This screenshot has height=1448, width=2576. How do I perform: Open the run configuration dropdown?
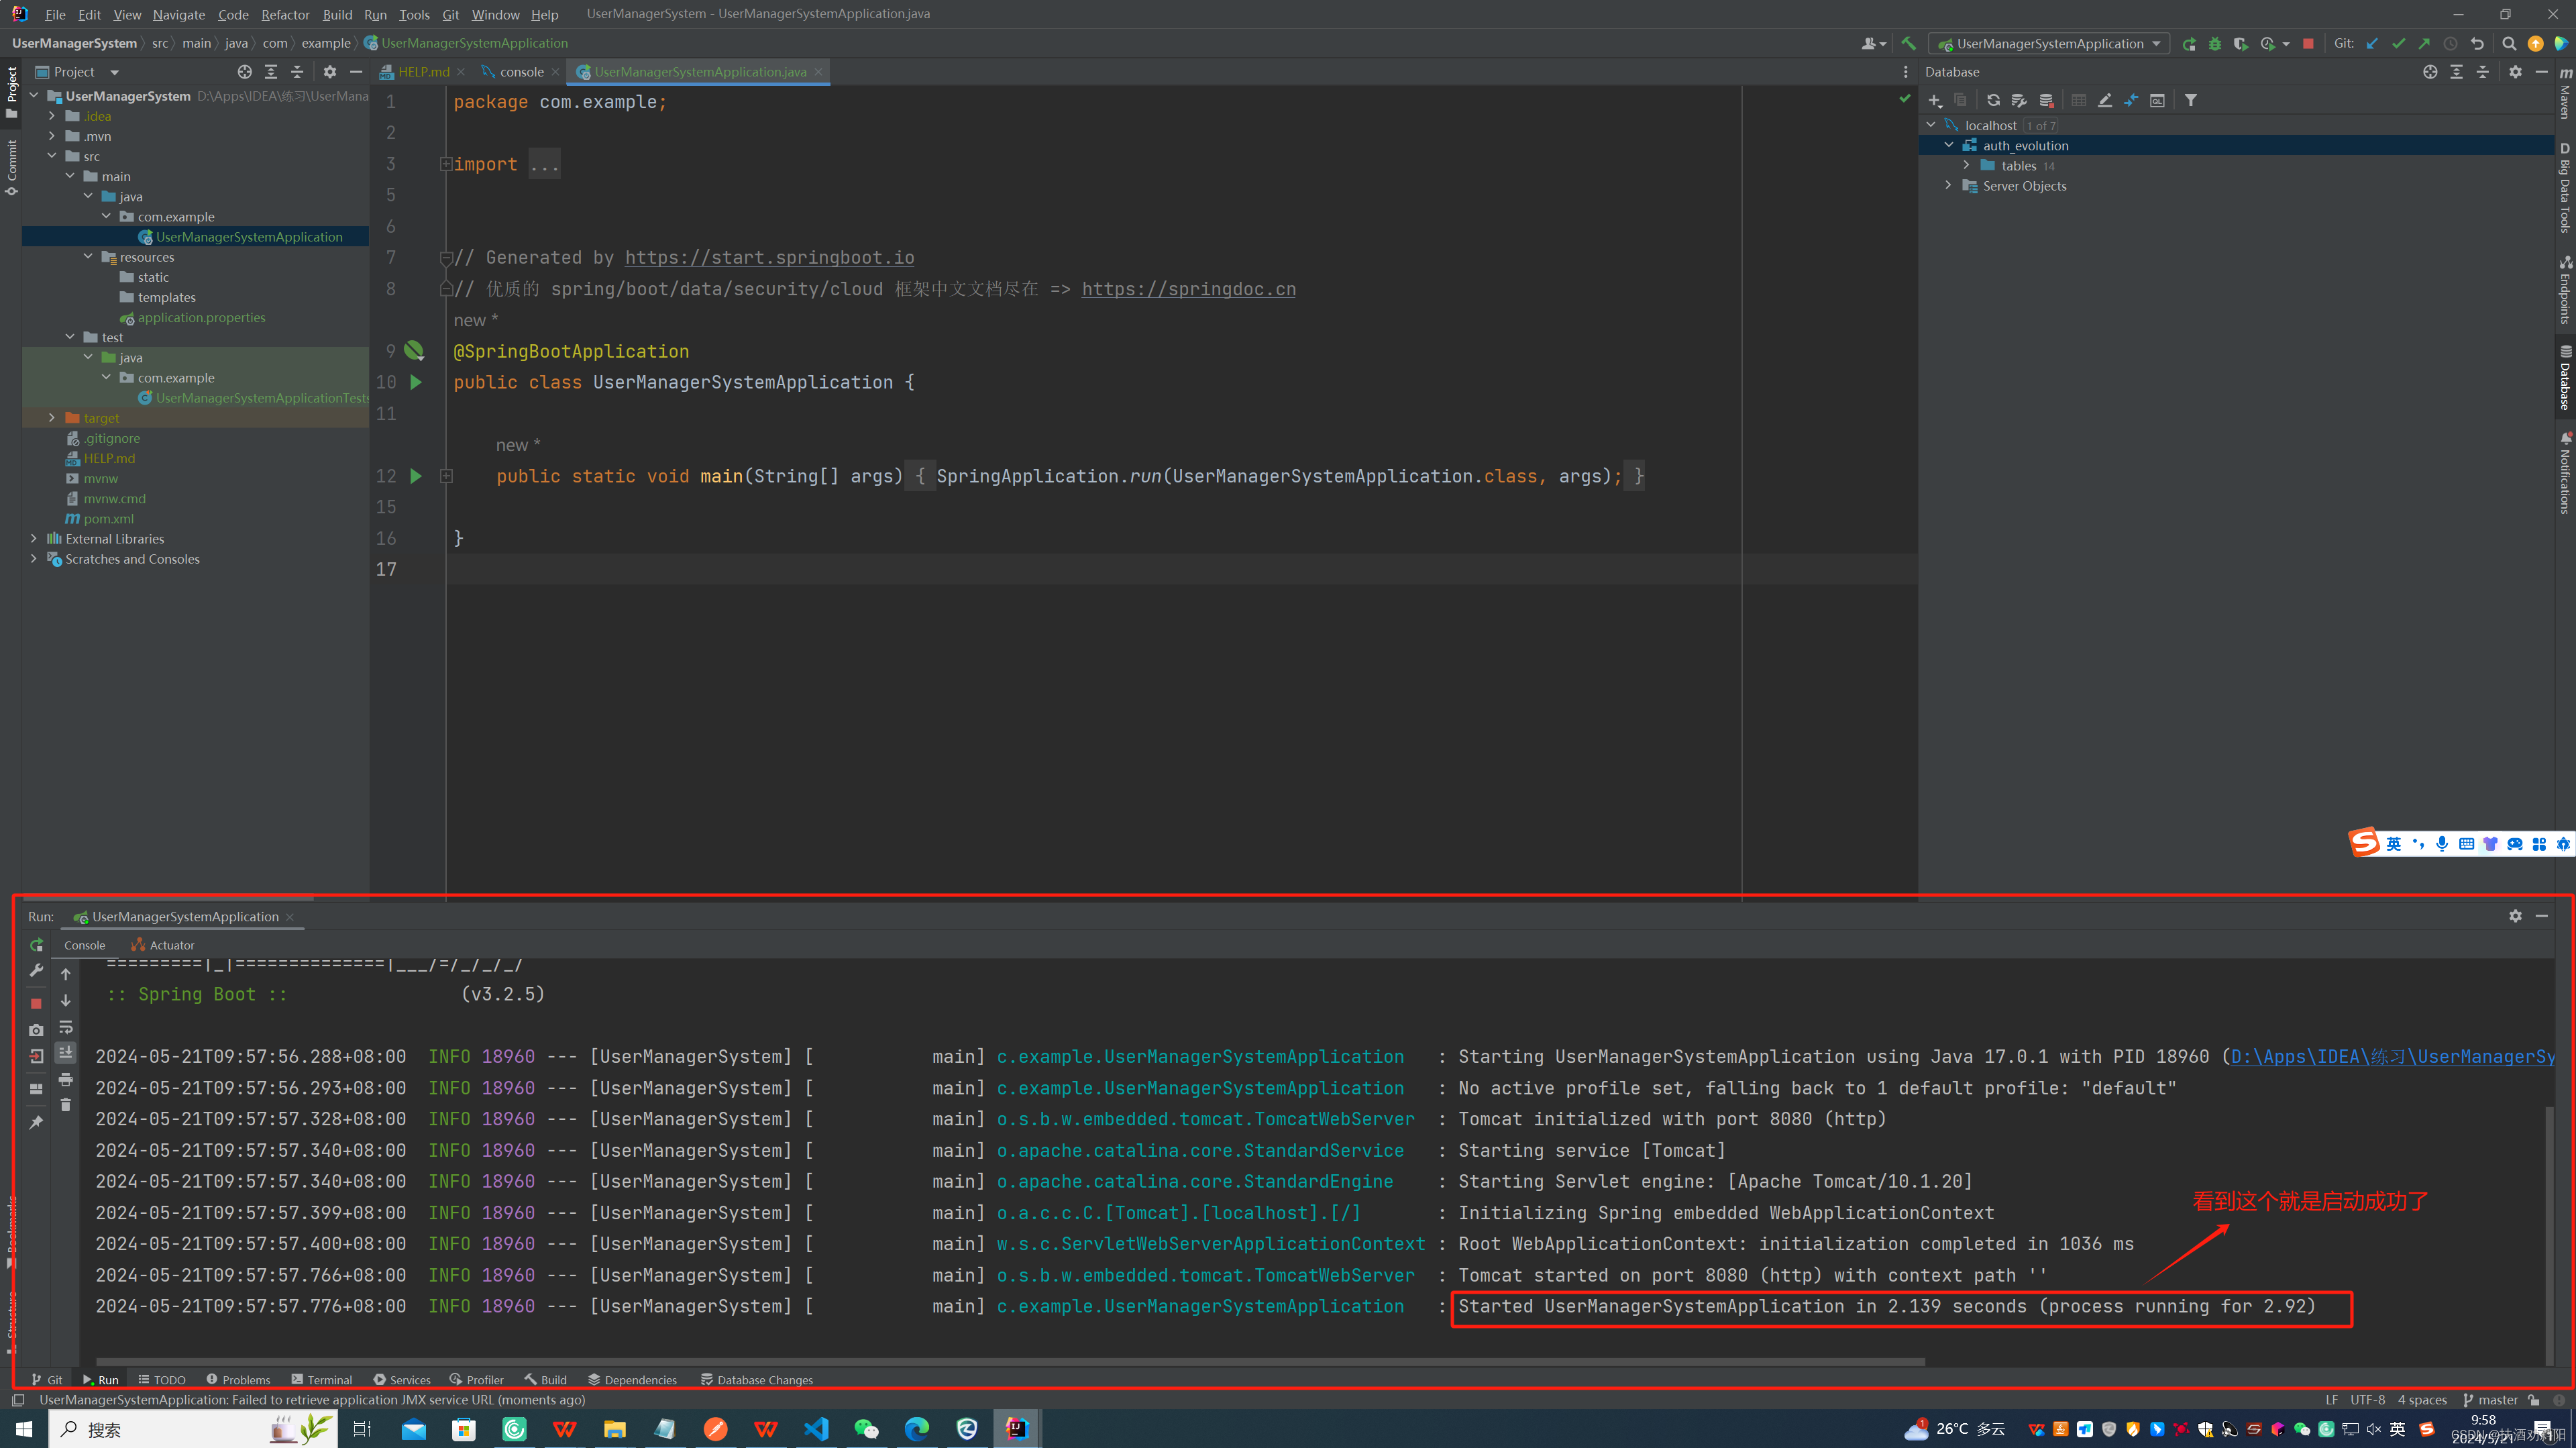pyautogui.click(x=2050, y=43)
